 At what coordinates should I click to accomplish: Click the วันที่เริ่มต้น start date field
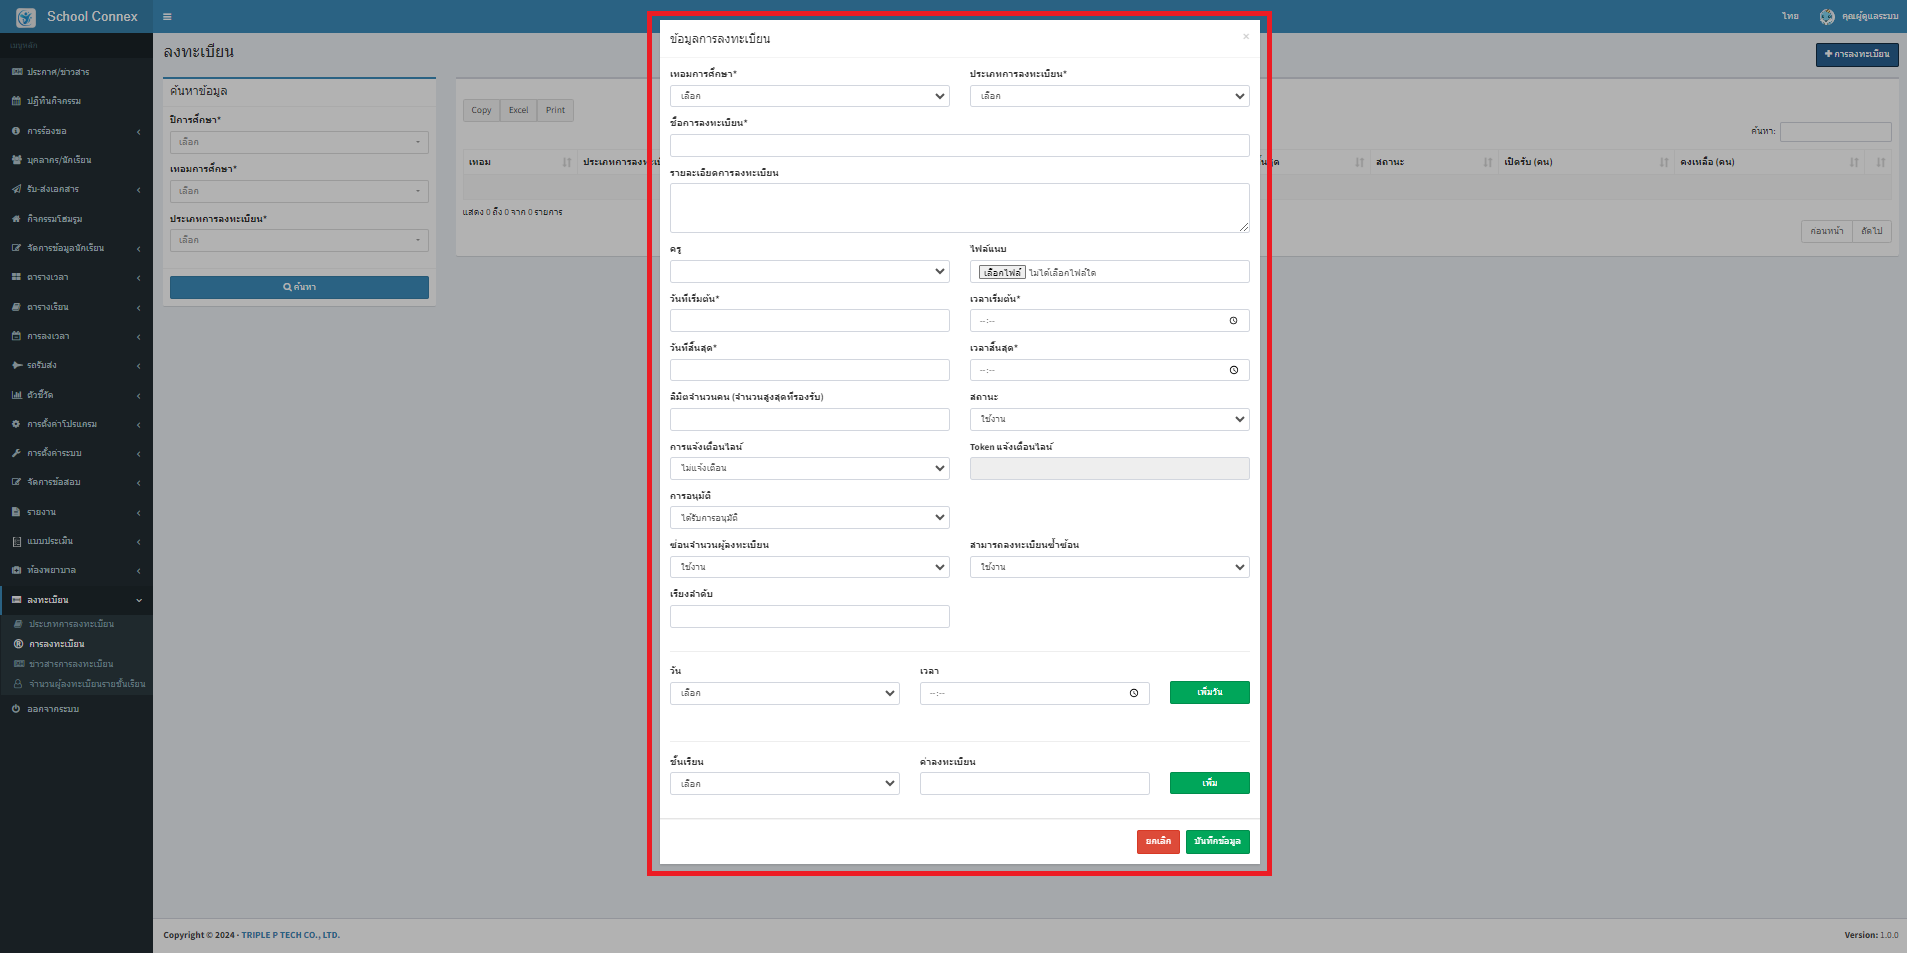coord(810,321)
